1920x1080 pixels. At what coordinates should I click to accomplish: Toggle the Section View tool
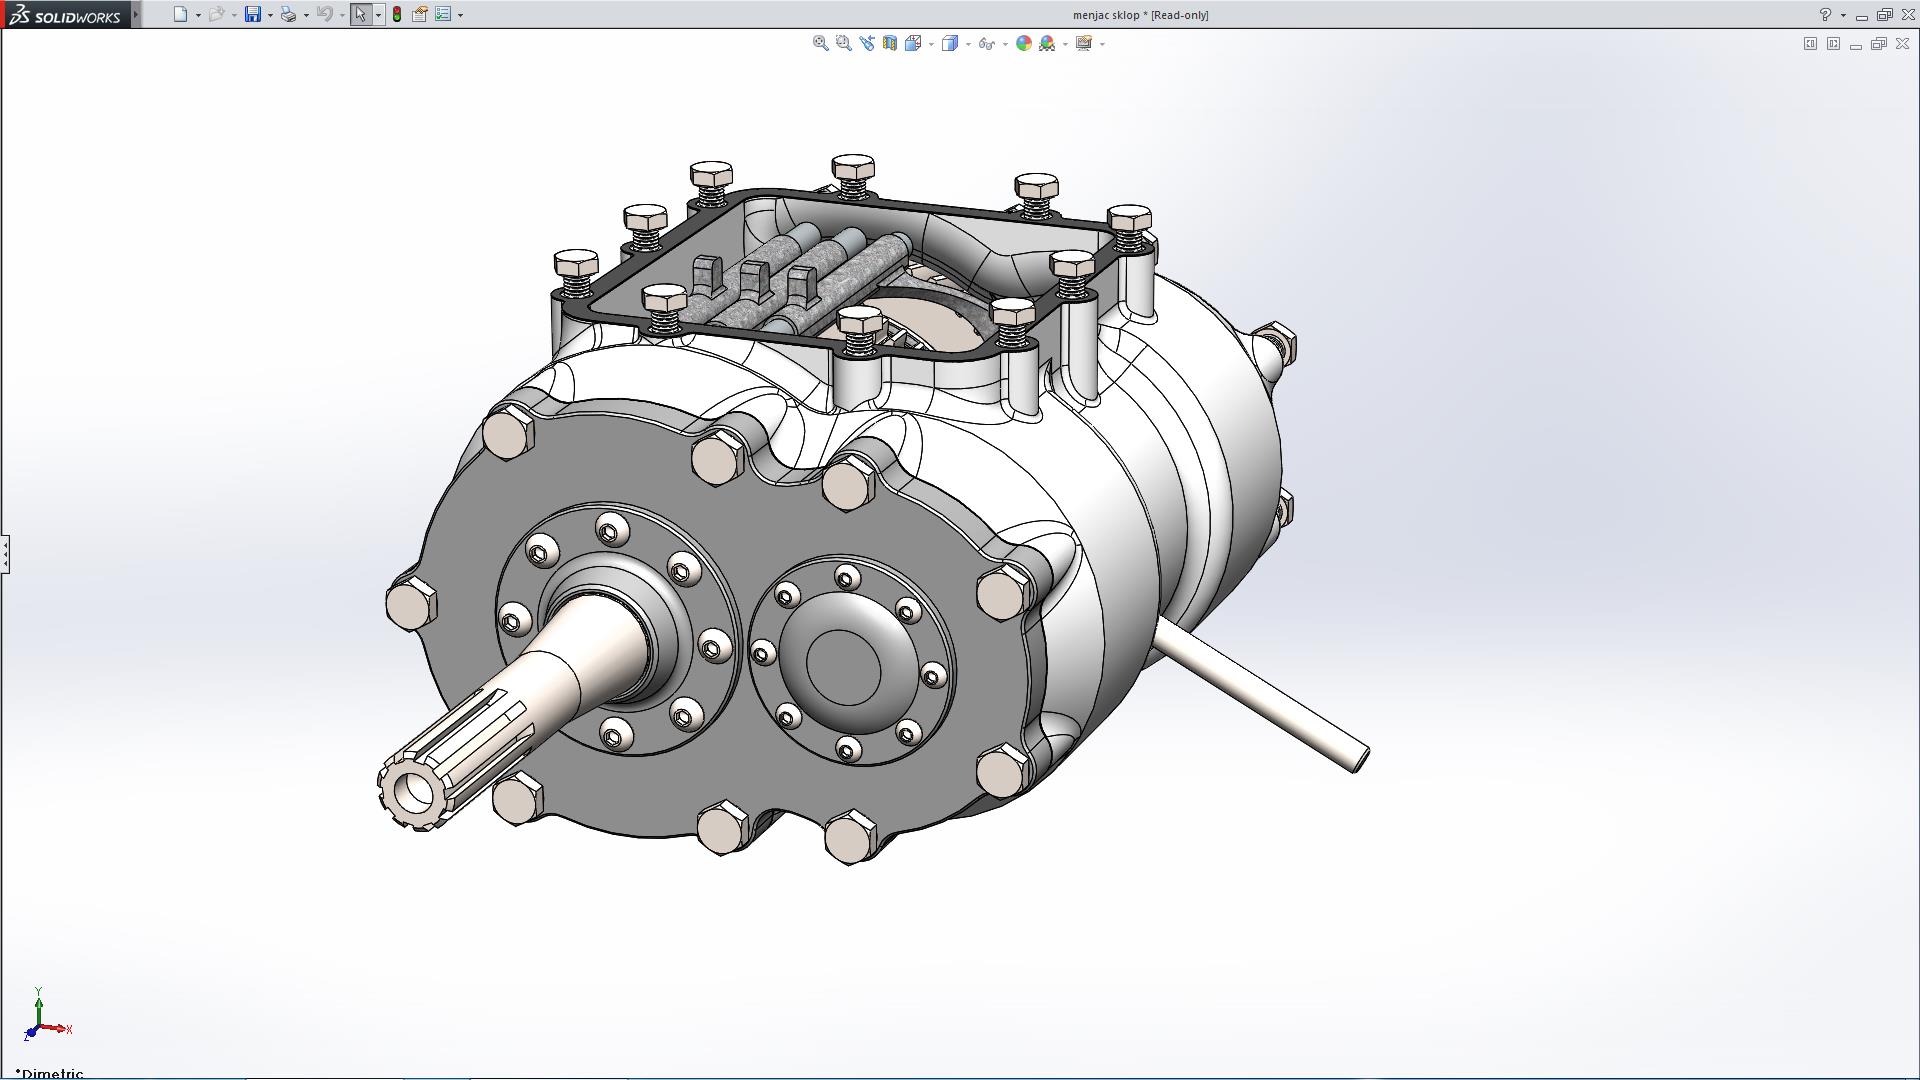(889, 43)
